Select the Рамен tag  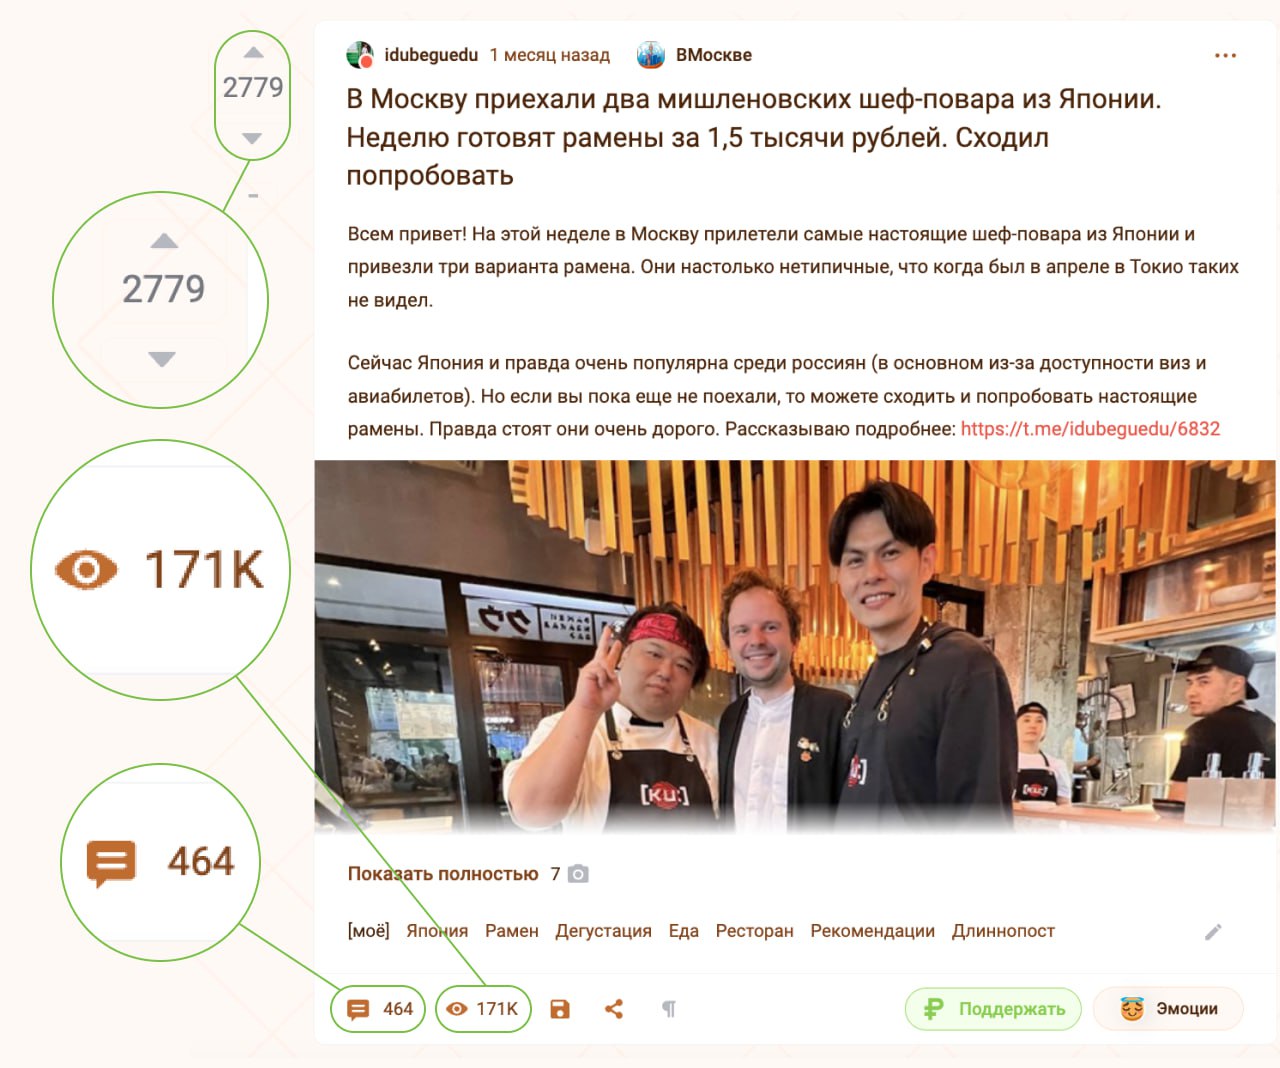[x=512, y=931]
